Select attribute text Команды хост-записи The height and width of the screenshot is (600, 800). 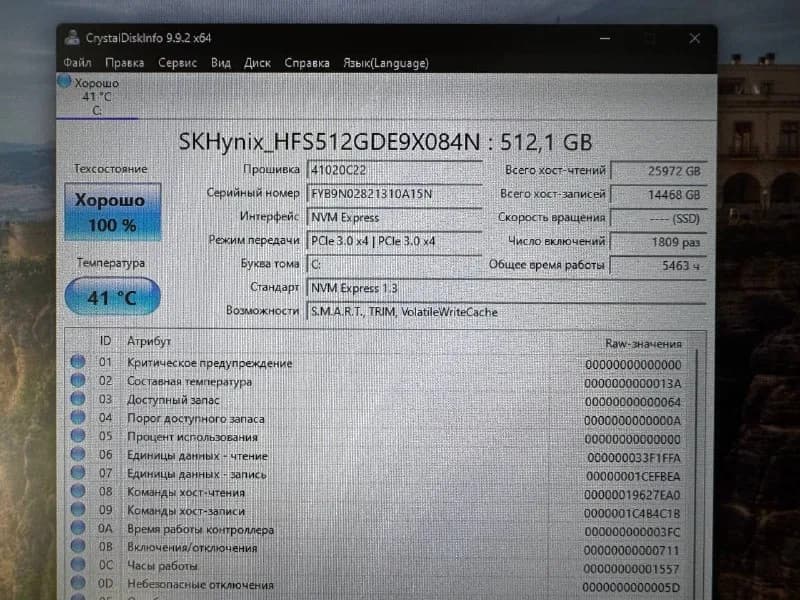click(x=186, y=511)
